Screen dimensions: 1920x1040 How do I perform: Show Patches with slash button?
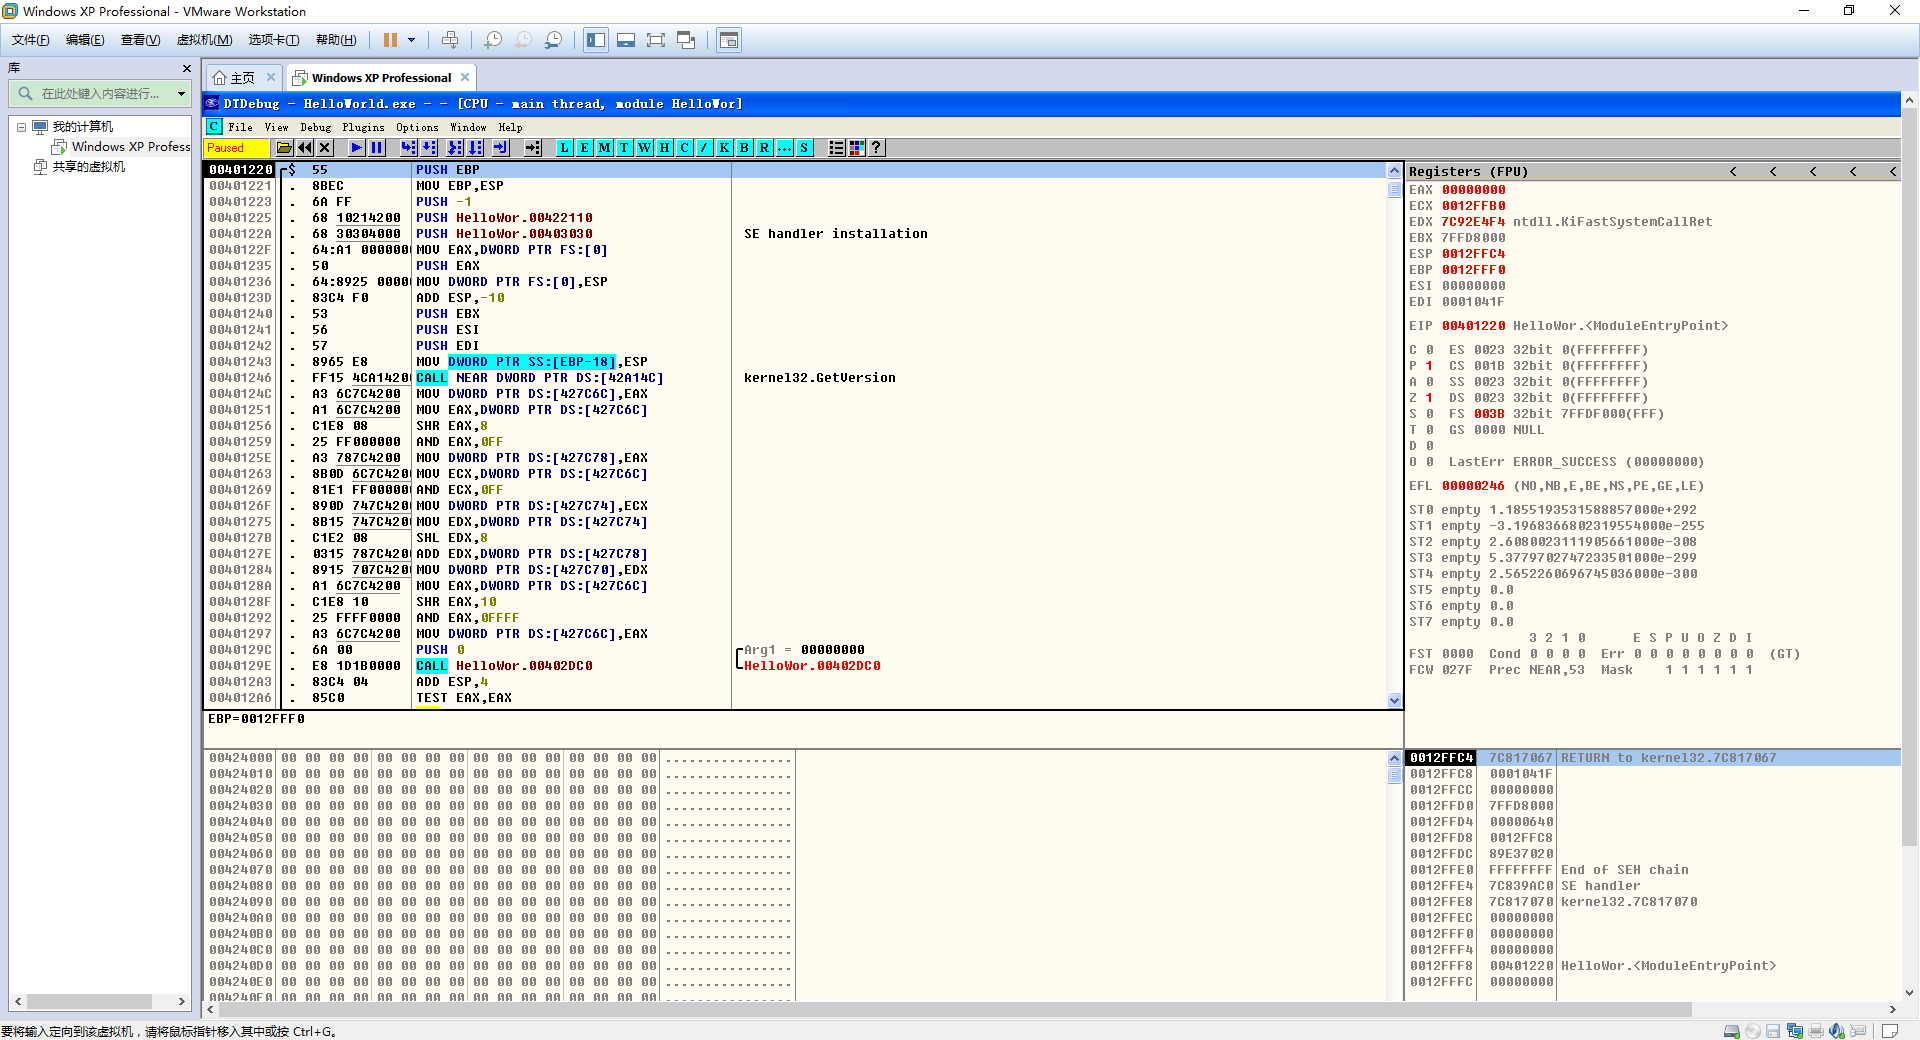705,148
